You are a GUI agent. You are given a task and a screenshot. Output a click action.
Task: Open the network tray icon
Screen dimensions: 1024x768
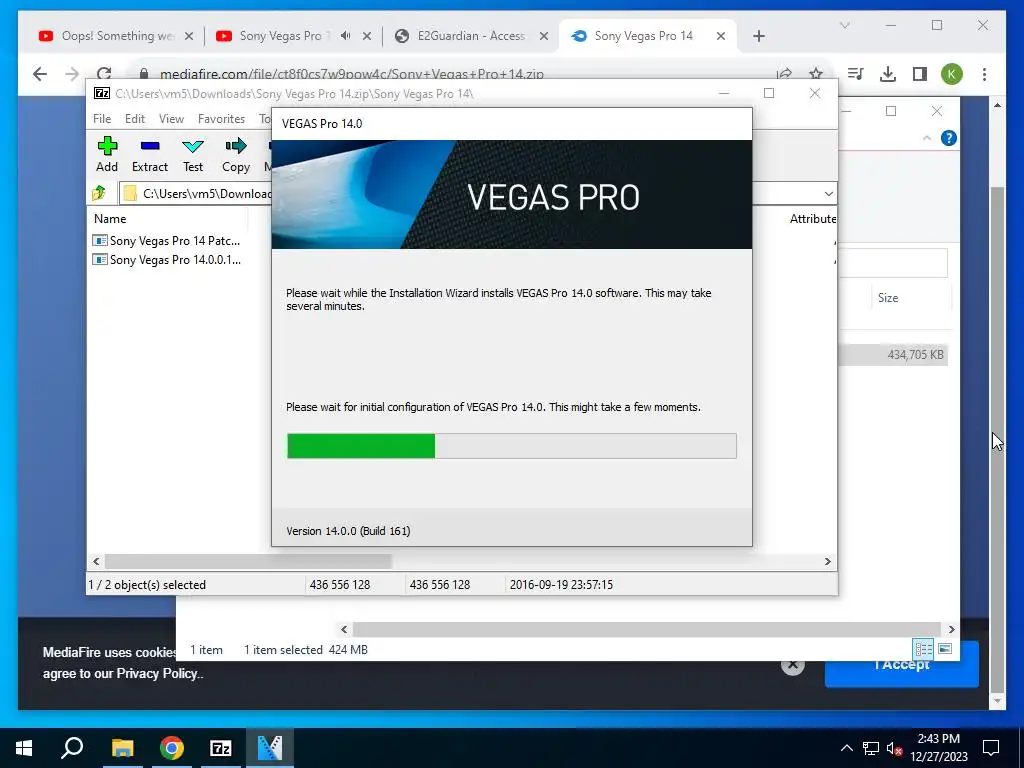tap(871, 748)
